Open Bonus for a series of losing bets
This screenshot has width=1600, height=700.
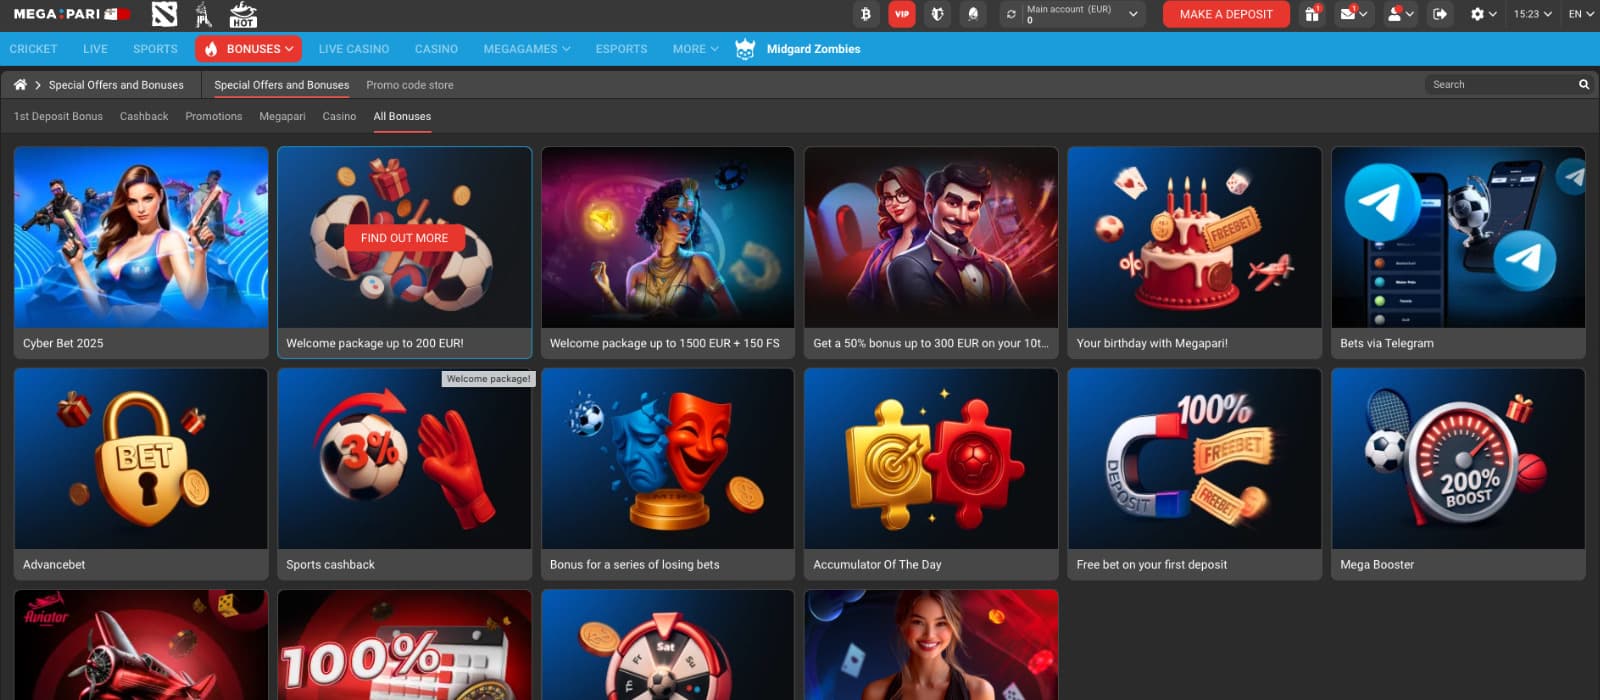[668, 474]
